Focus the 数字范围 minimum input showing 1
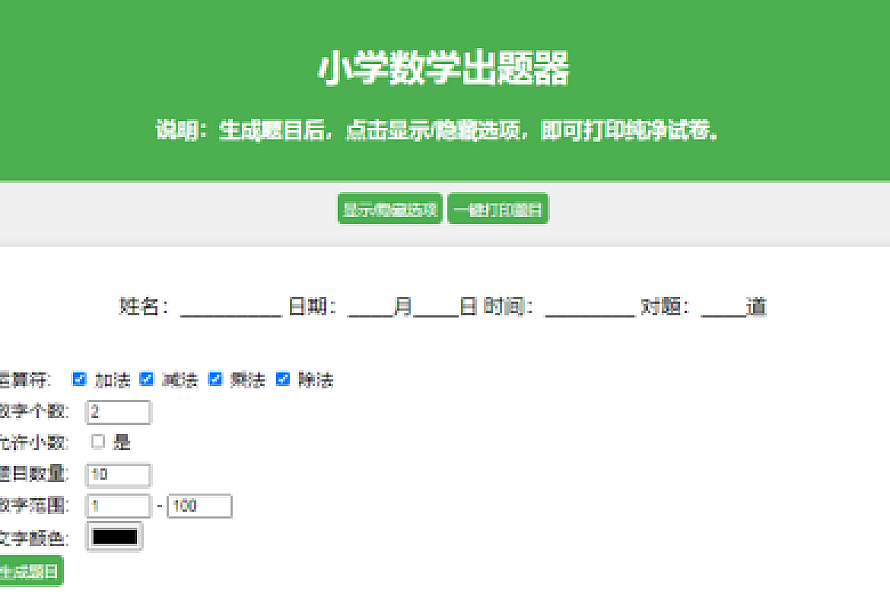Image resolution: width=890 pixels, height=610 pixels. coord(118,506)
